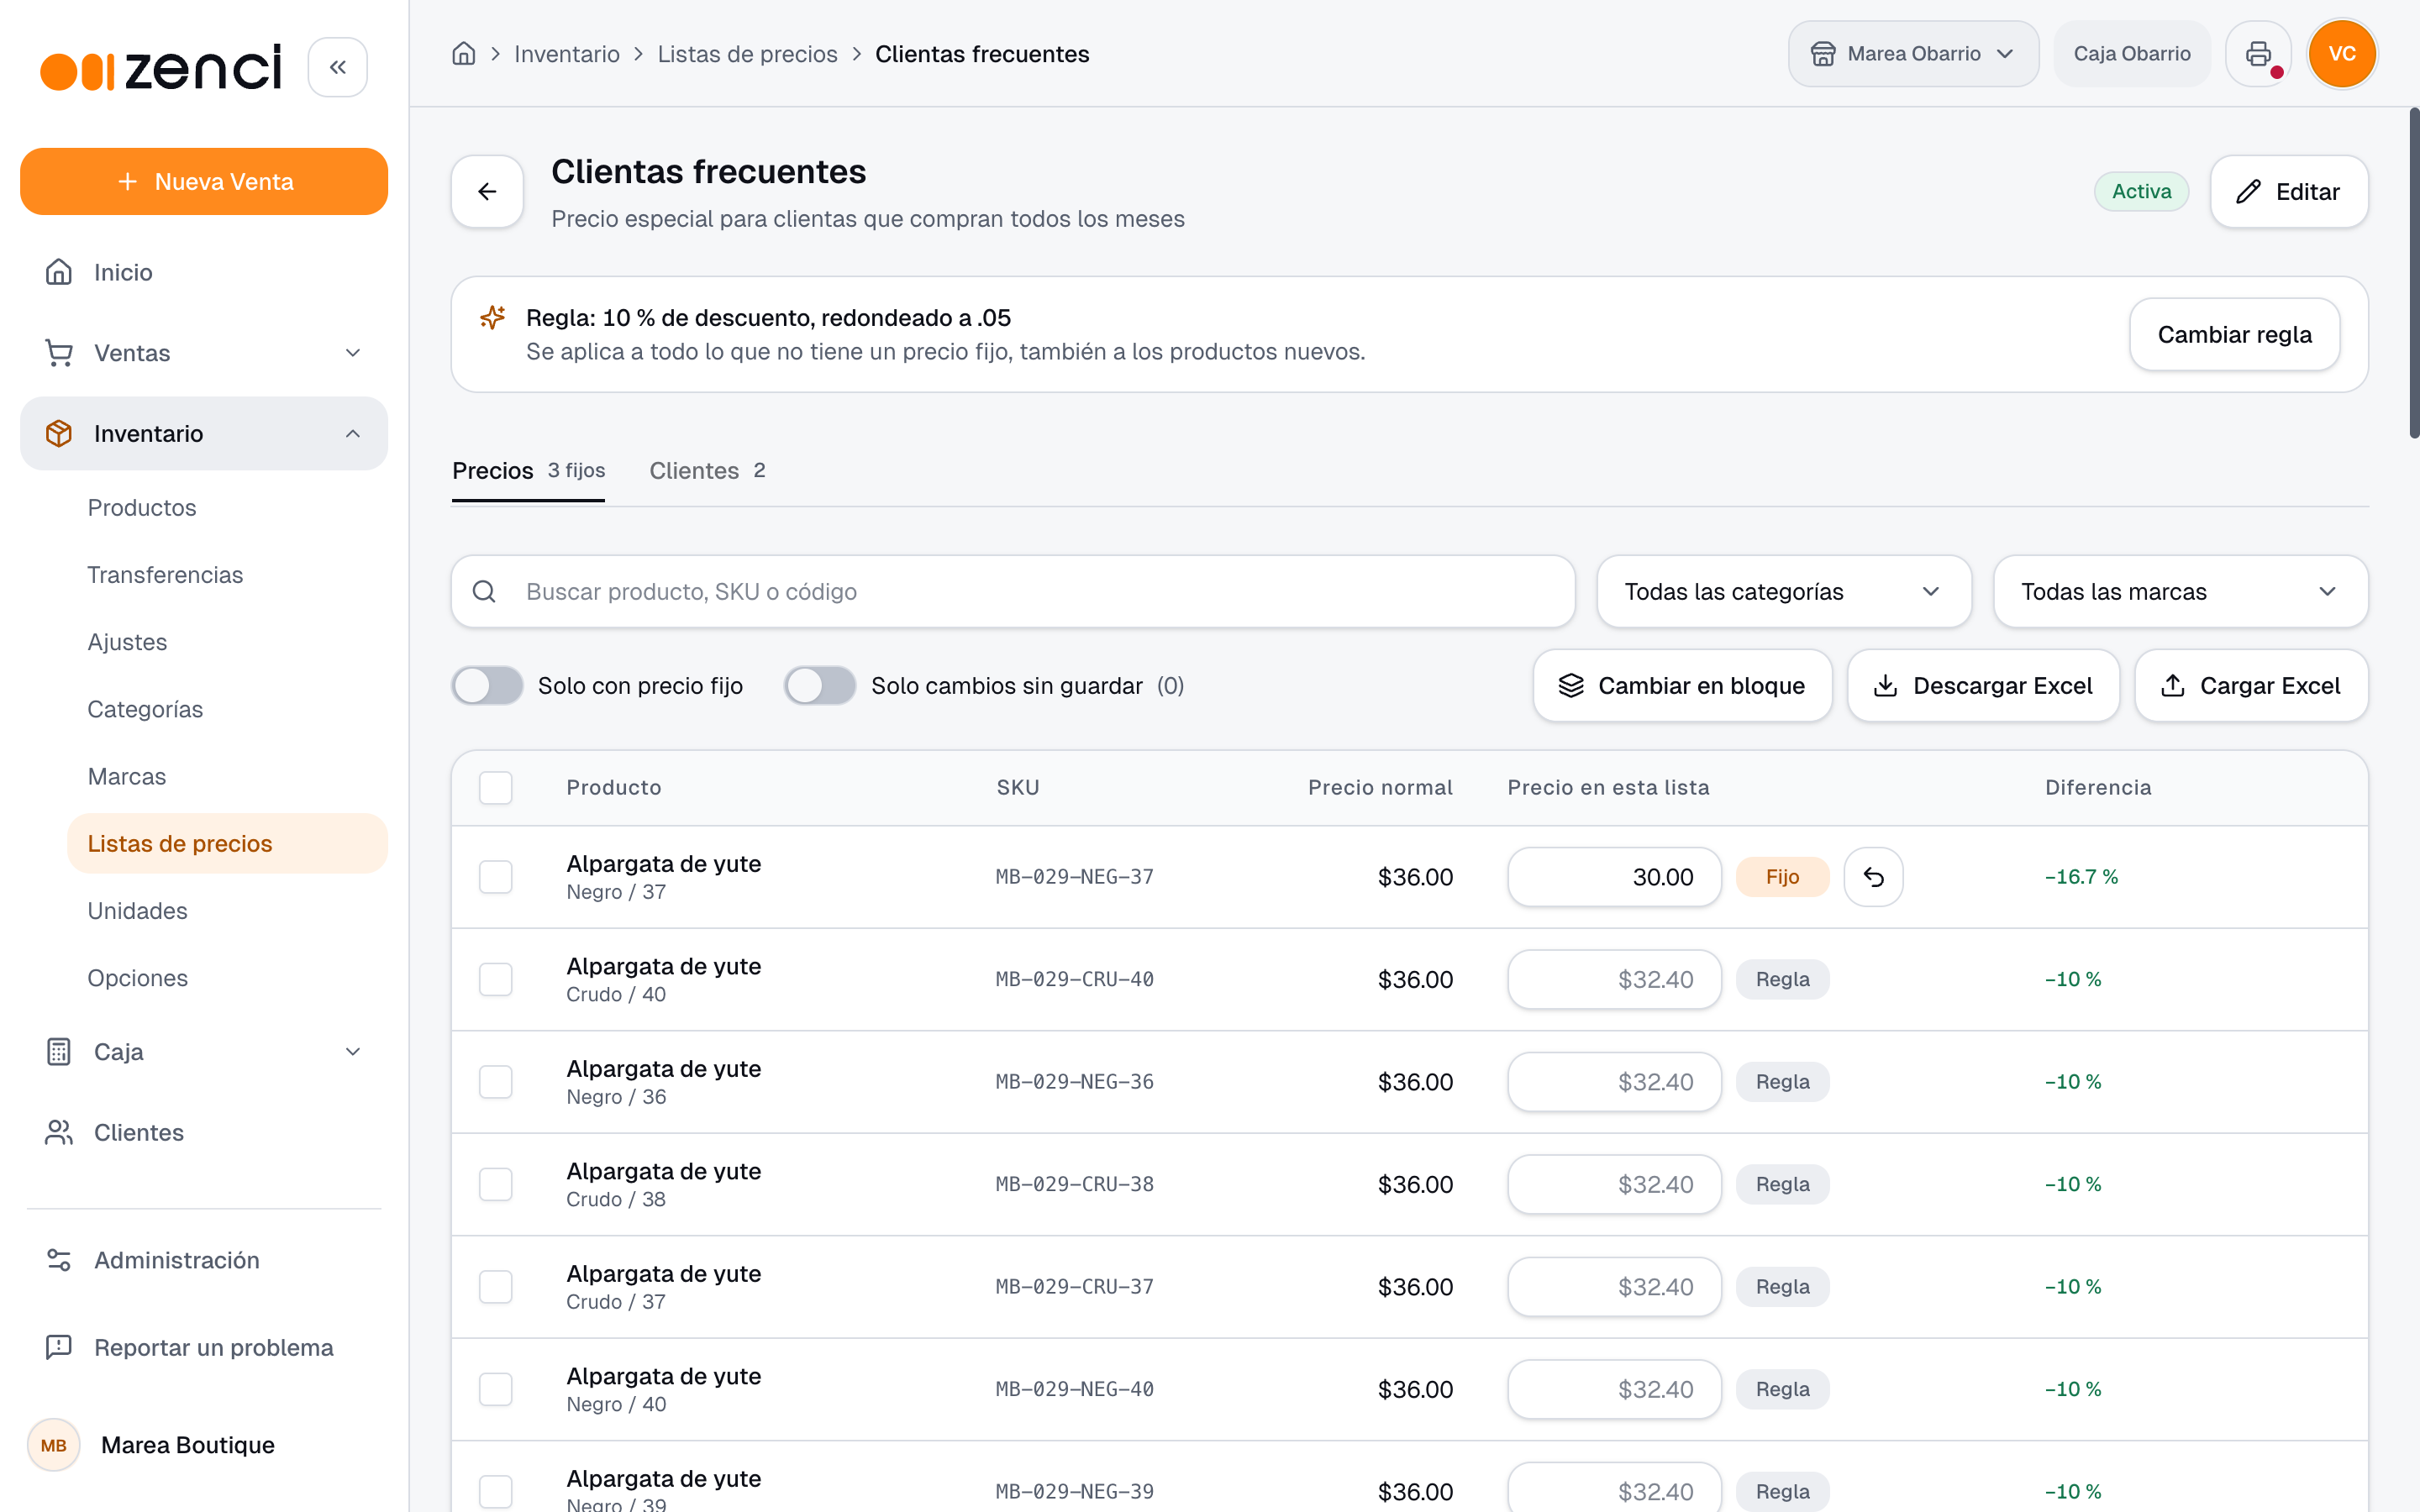Click the Clientes people icon in the sidebar
Image resolution: width=2420 pixels, height=1512 pixels.
[x=59, y=1132]
